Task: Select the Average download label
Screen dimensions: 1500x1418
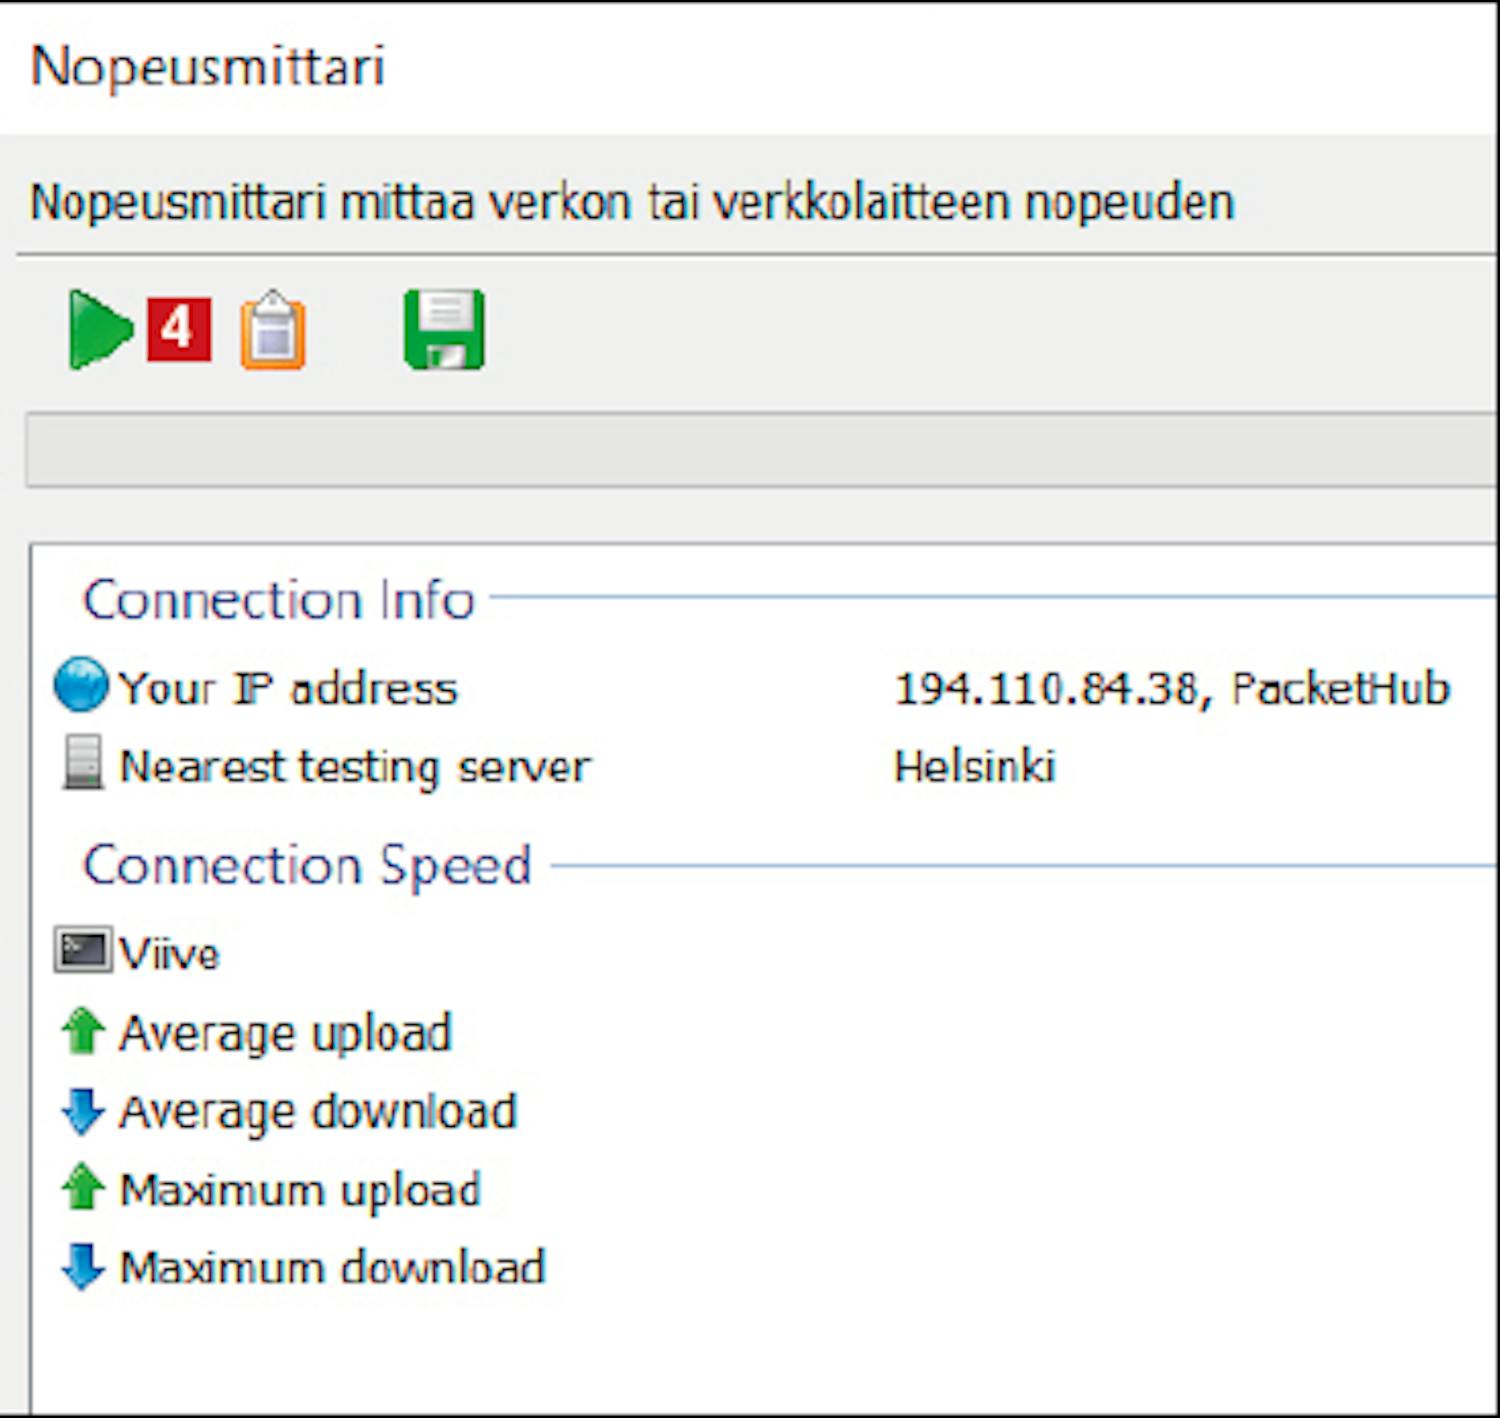Action: point(317,1112)
